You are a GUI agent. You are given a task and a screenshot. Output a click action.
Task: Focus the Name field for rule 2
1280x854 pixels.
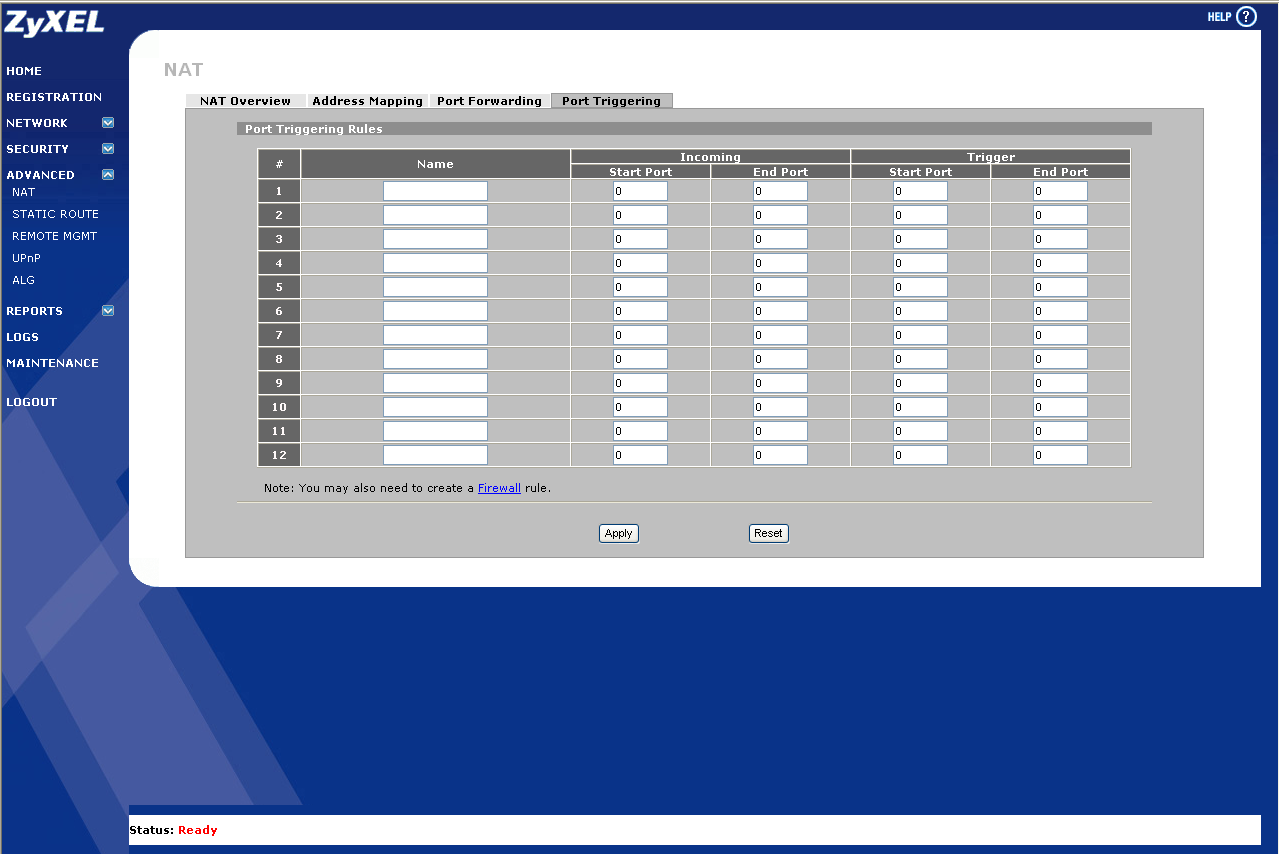point(435,215)
